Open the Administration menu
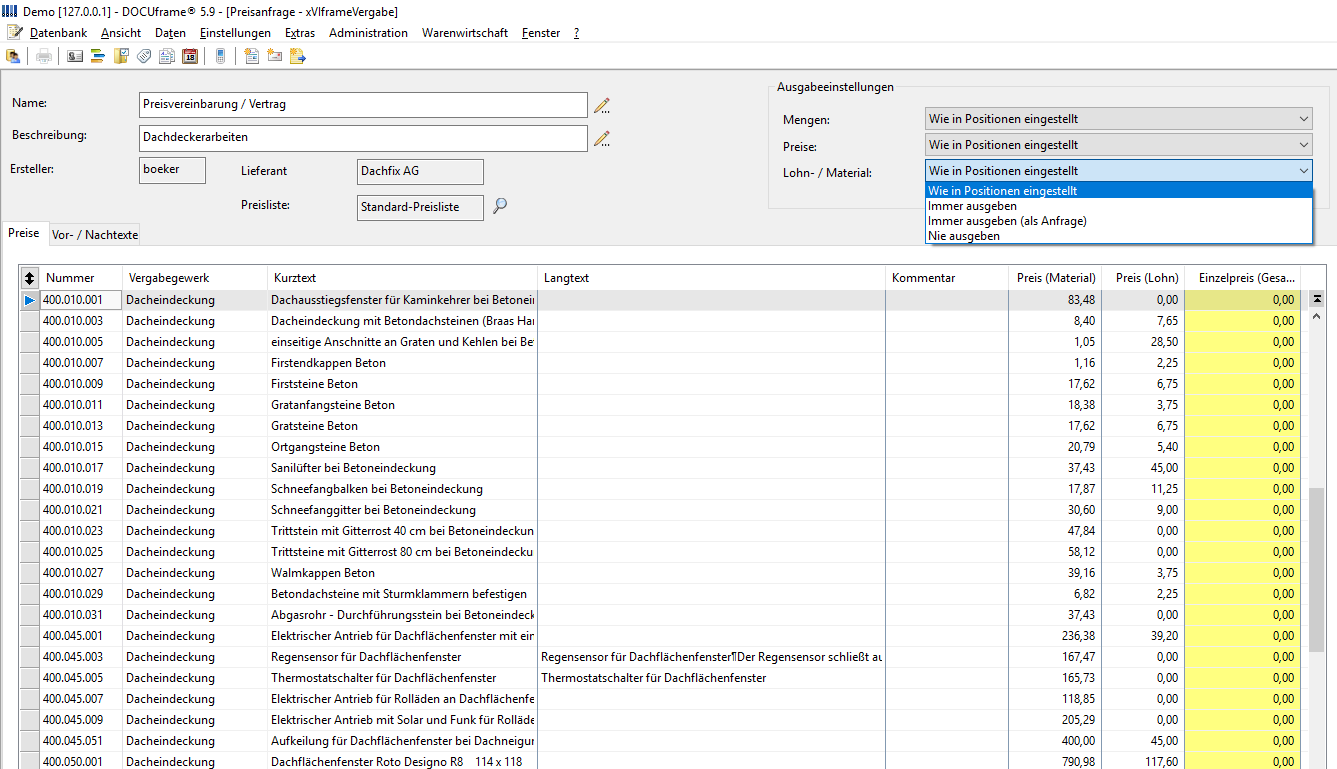 tap(368, 33)
